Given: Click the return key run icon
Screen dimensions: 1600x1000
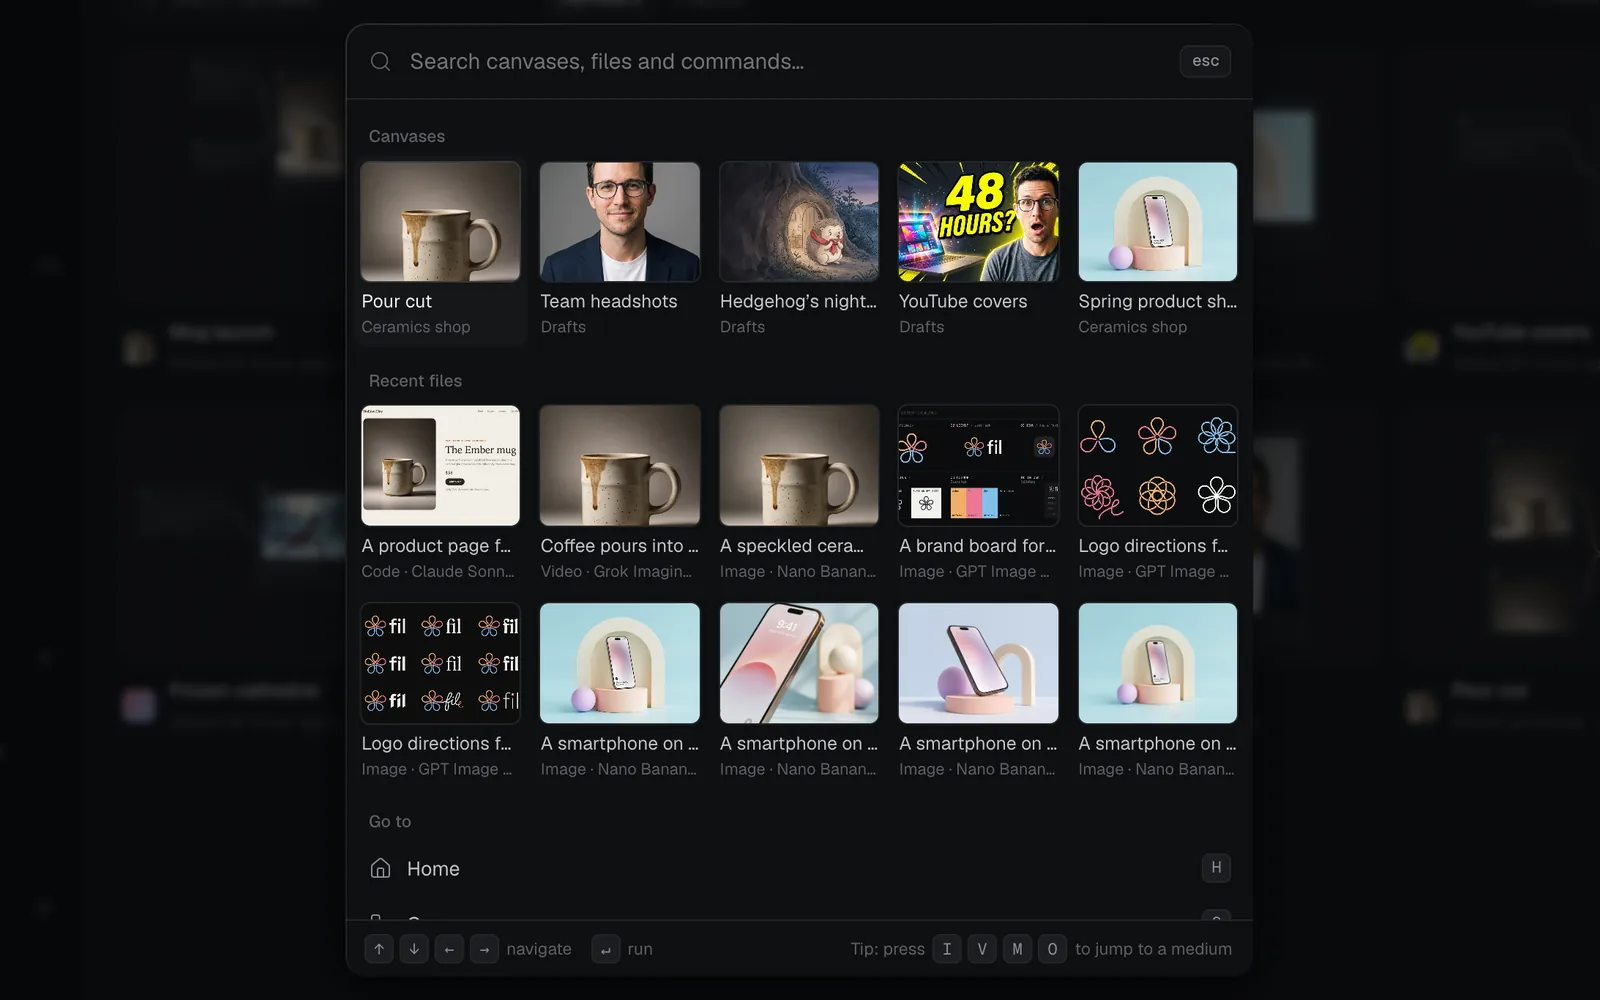Looking at the screenshot, I should 605,949.
